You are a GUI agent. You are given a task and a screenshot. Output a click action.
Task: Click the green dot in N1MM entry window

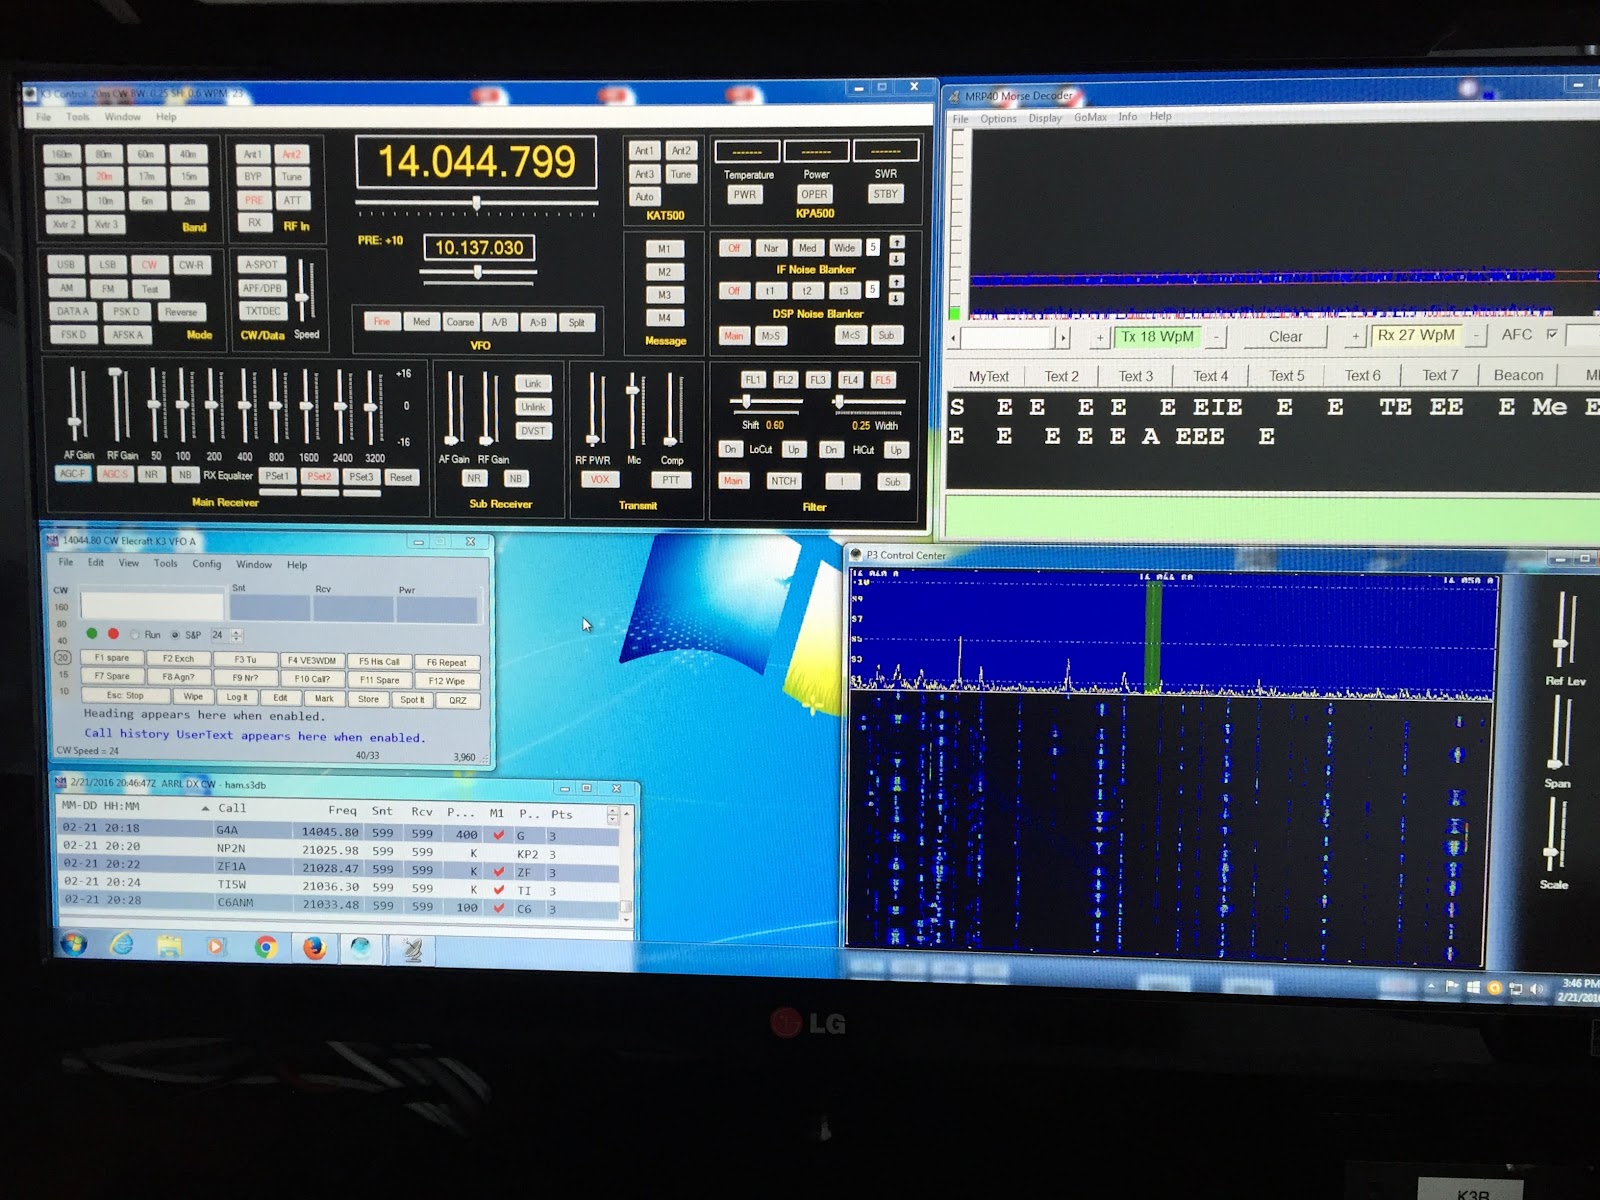(x=92, y=633)
